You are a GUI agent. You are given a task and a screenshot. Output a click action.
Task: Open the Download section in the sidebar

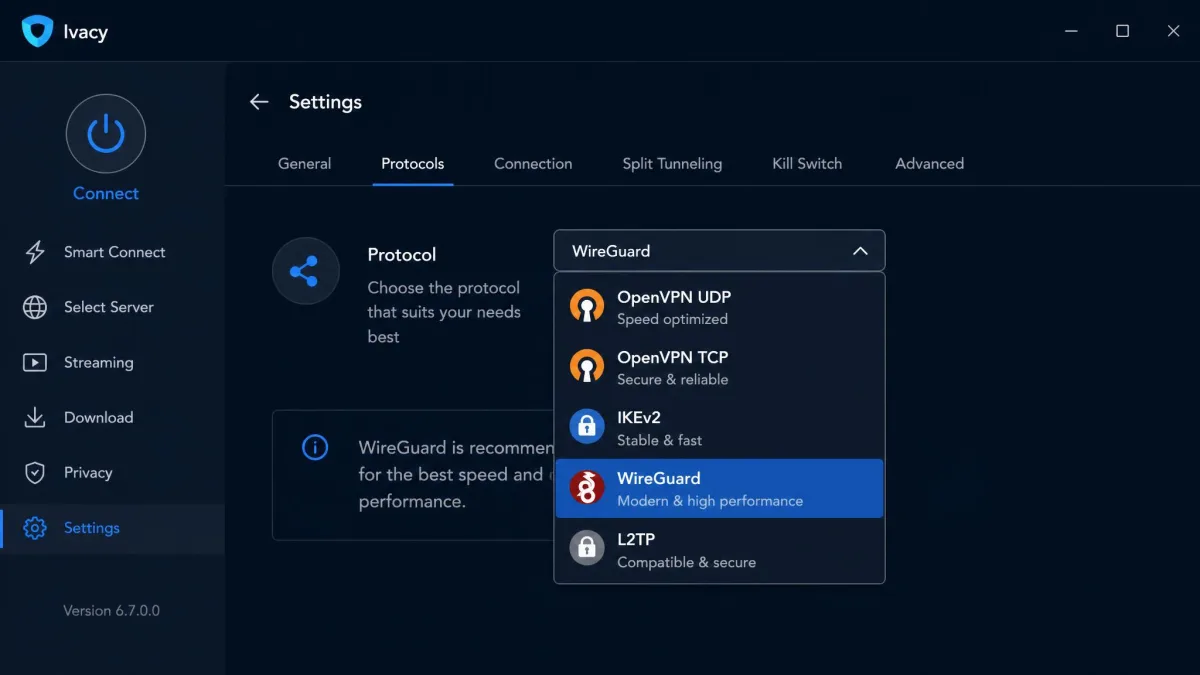(112, 417)
